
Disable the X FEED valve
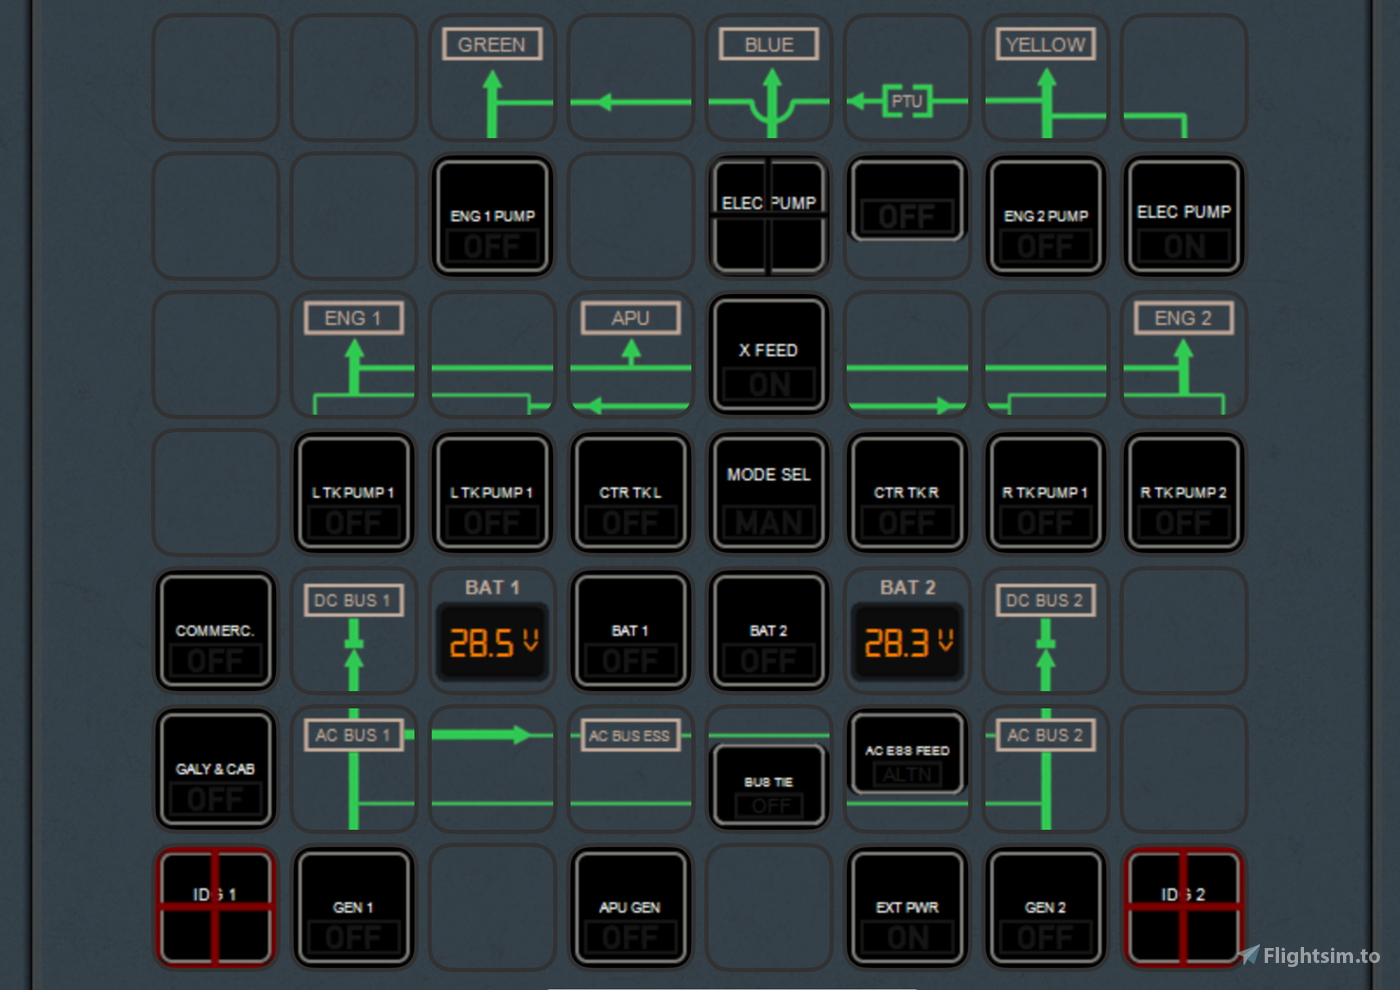768,355
